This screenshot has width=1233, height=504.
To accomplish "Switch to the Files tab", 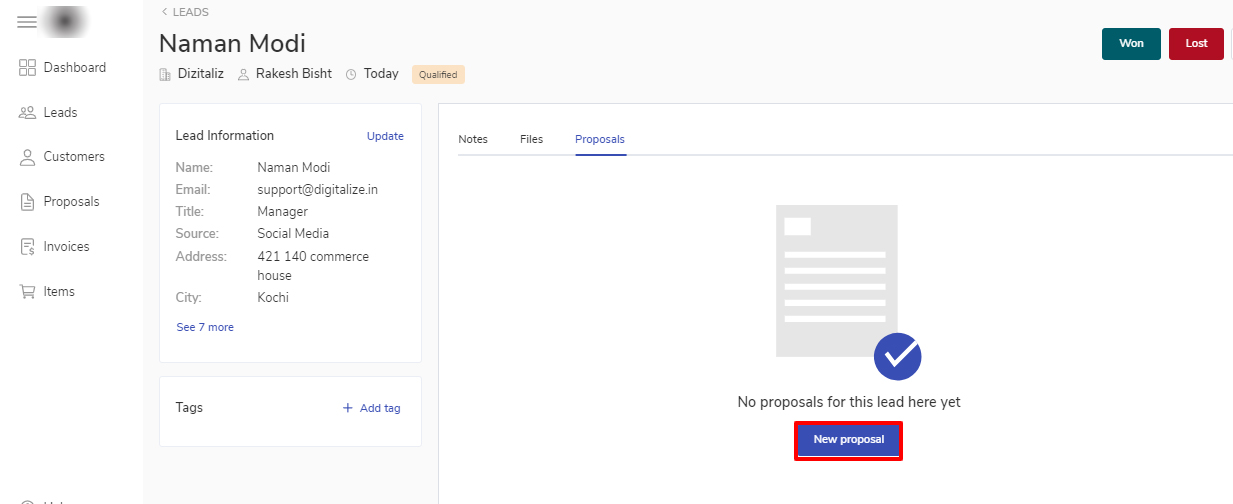I will pos(531,139).
